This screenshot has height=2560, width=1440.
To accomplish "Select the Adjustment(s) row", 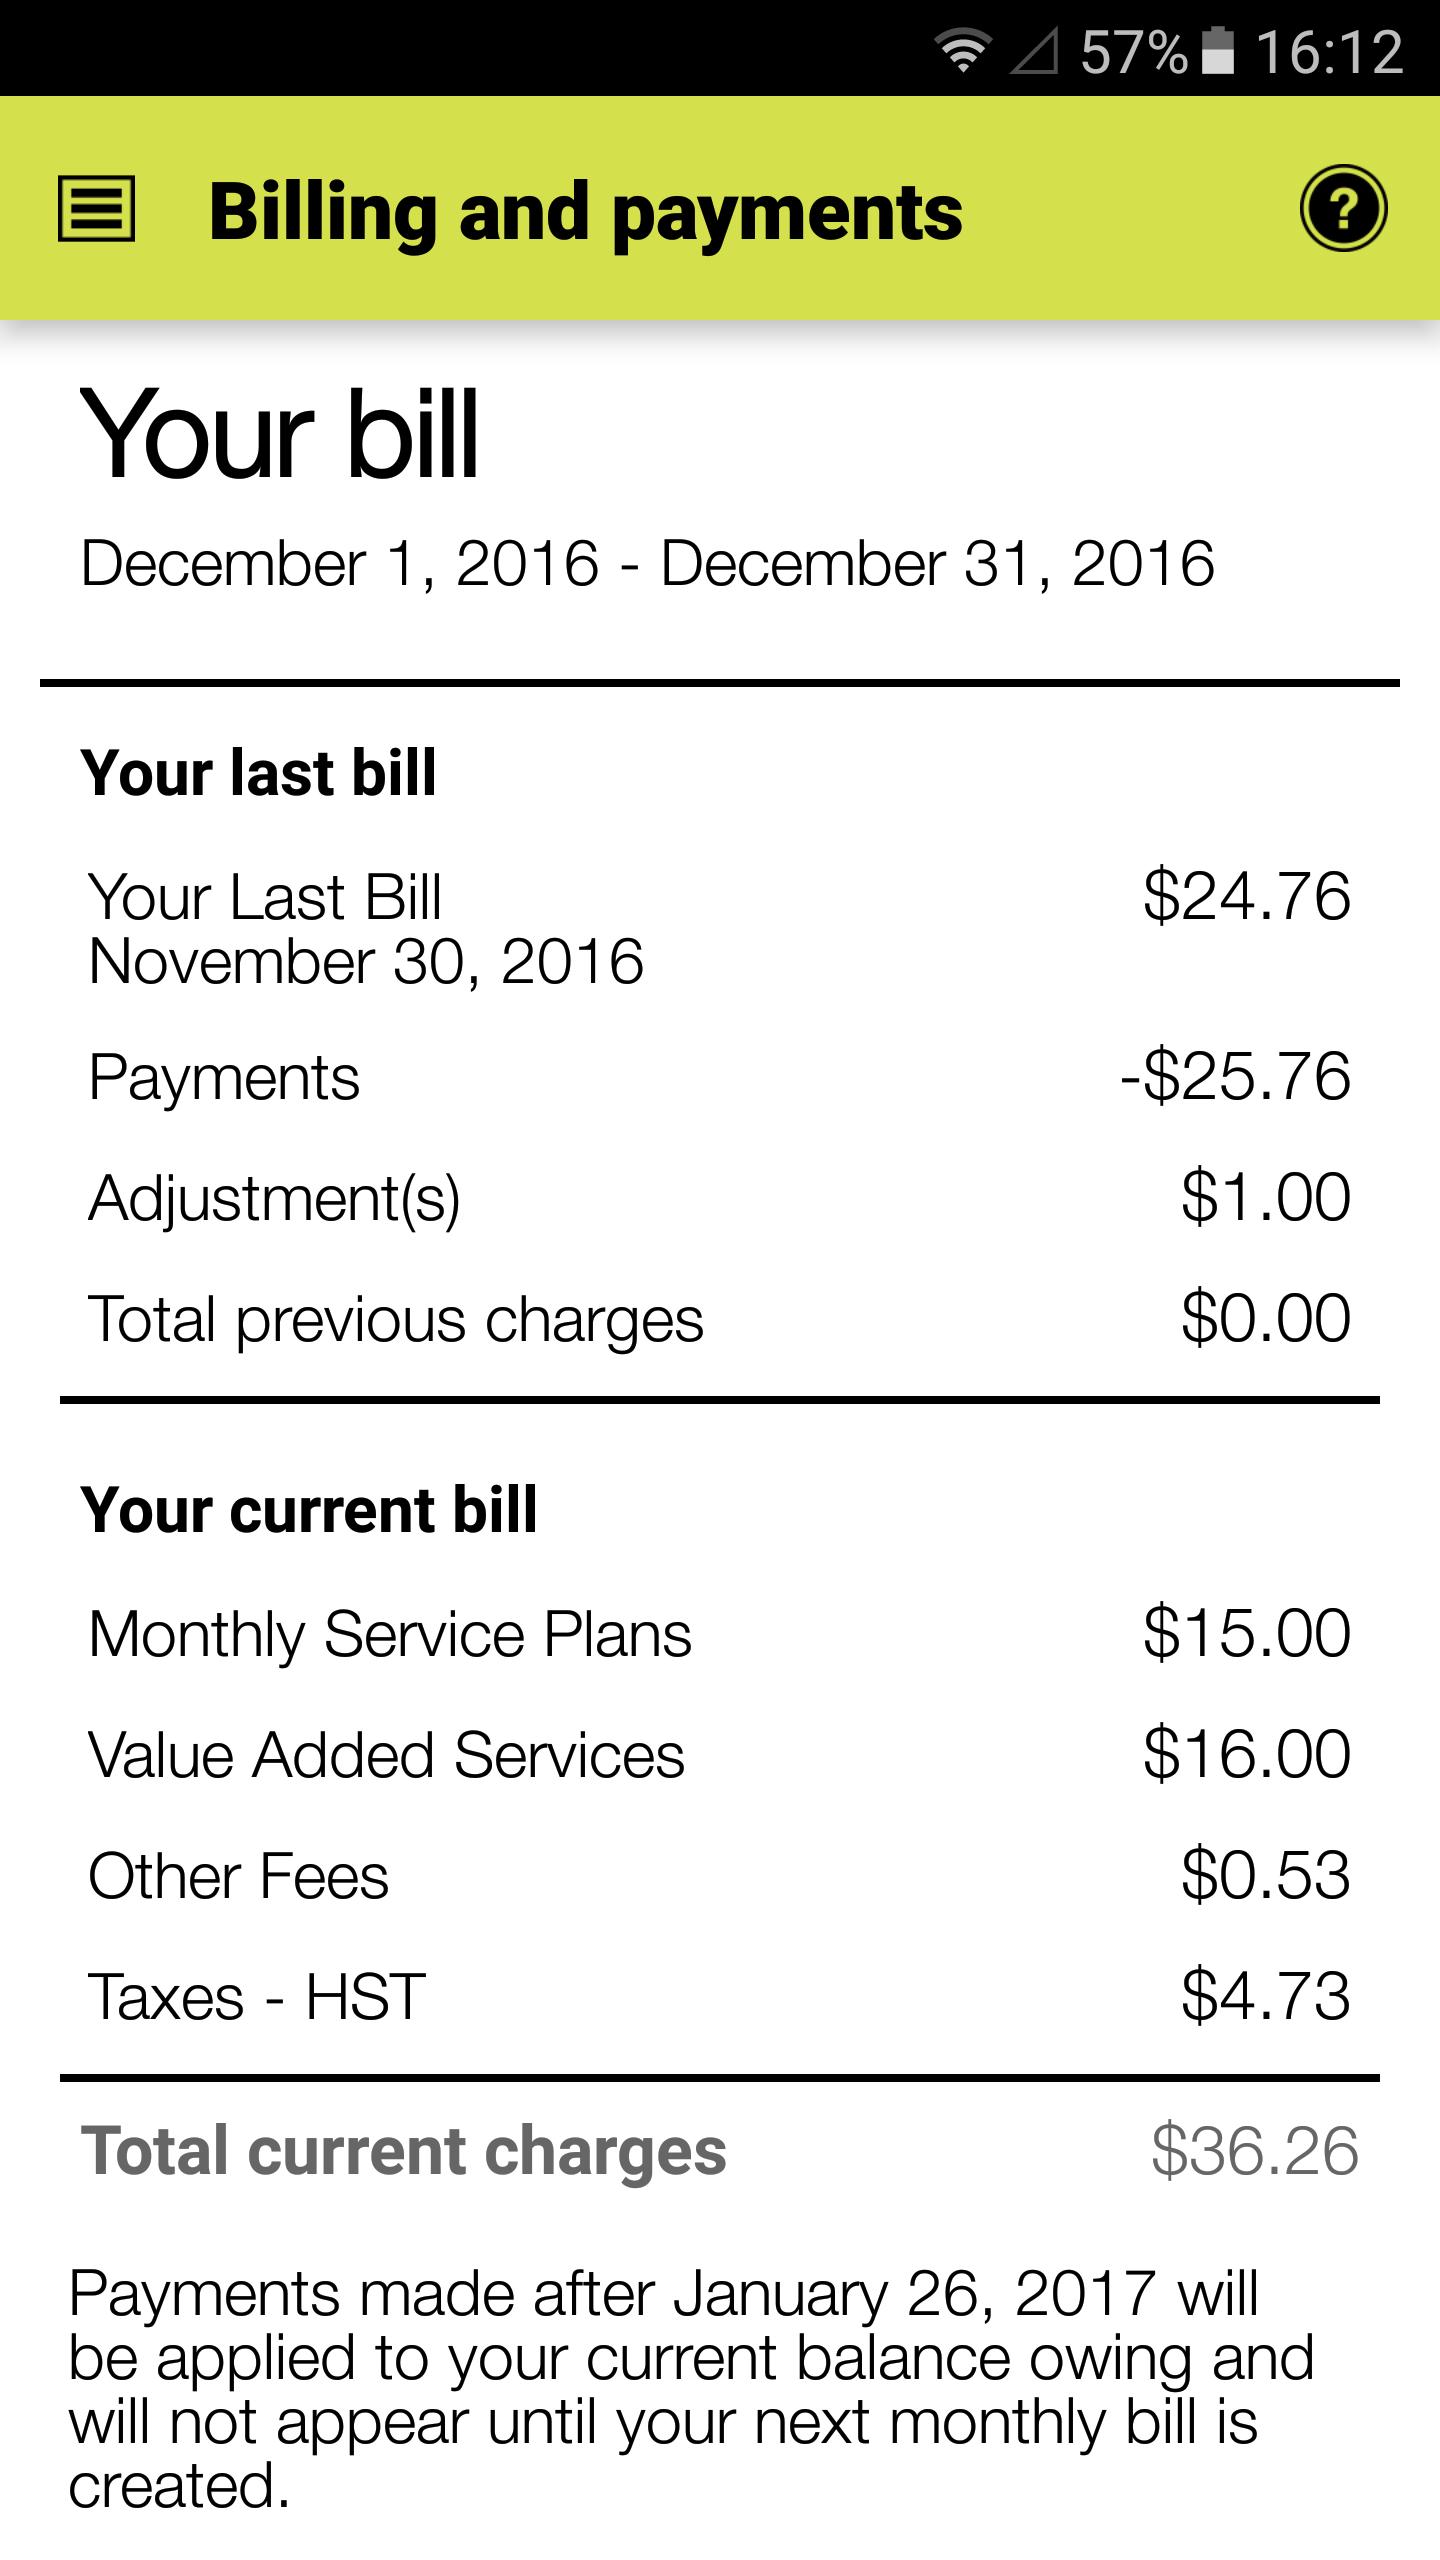I will coord(719,1198).
